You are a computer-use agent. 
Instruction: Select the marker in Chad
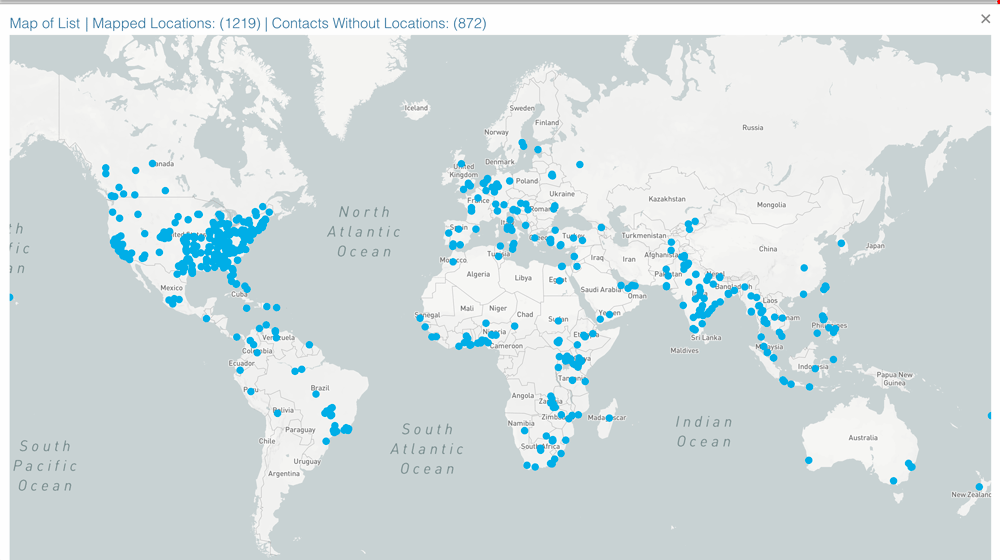click(x=515, y=326)
